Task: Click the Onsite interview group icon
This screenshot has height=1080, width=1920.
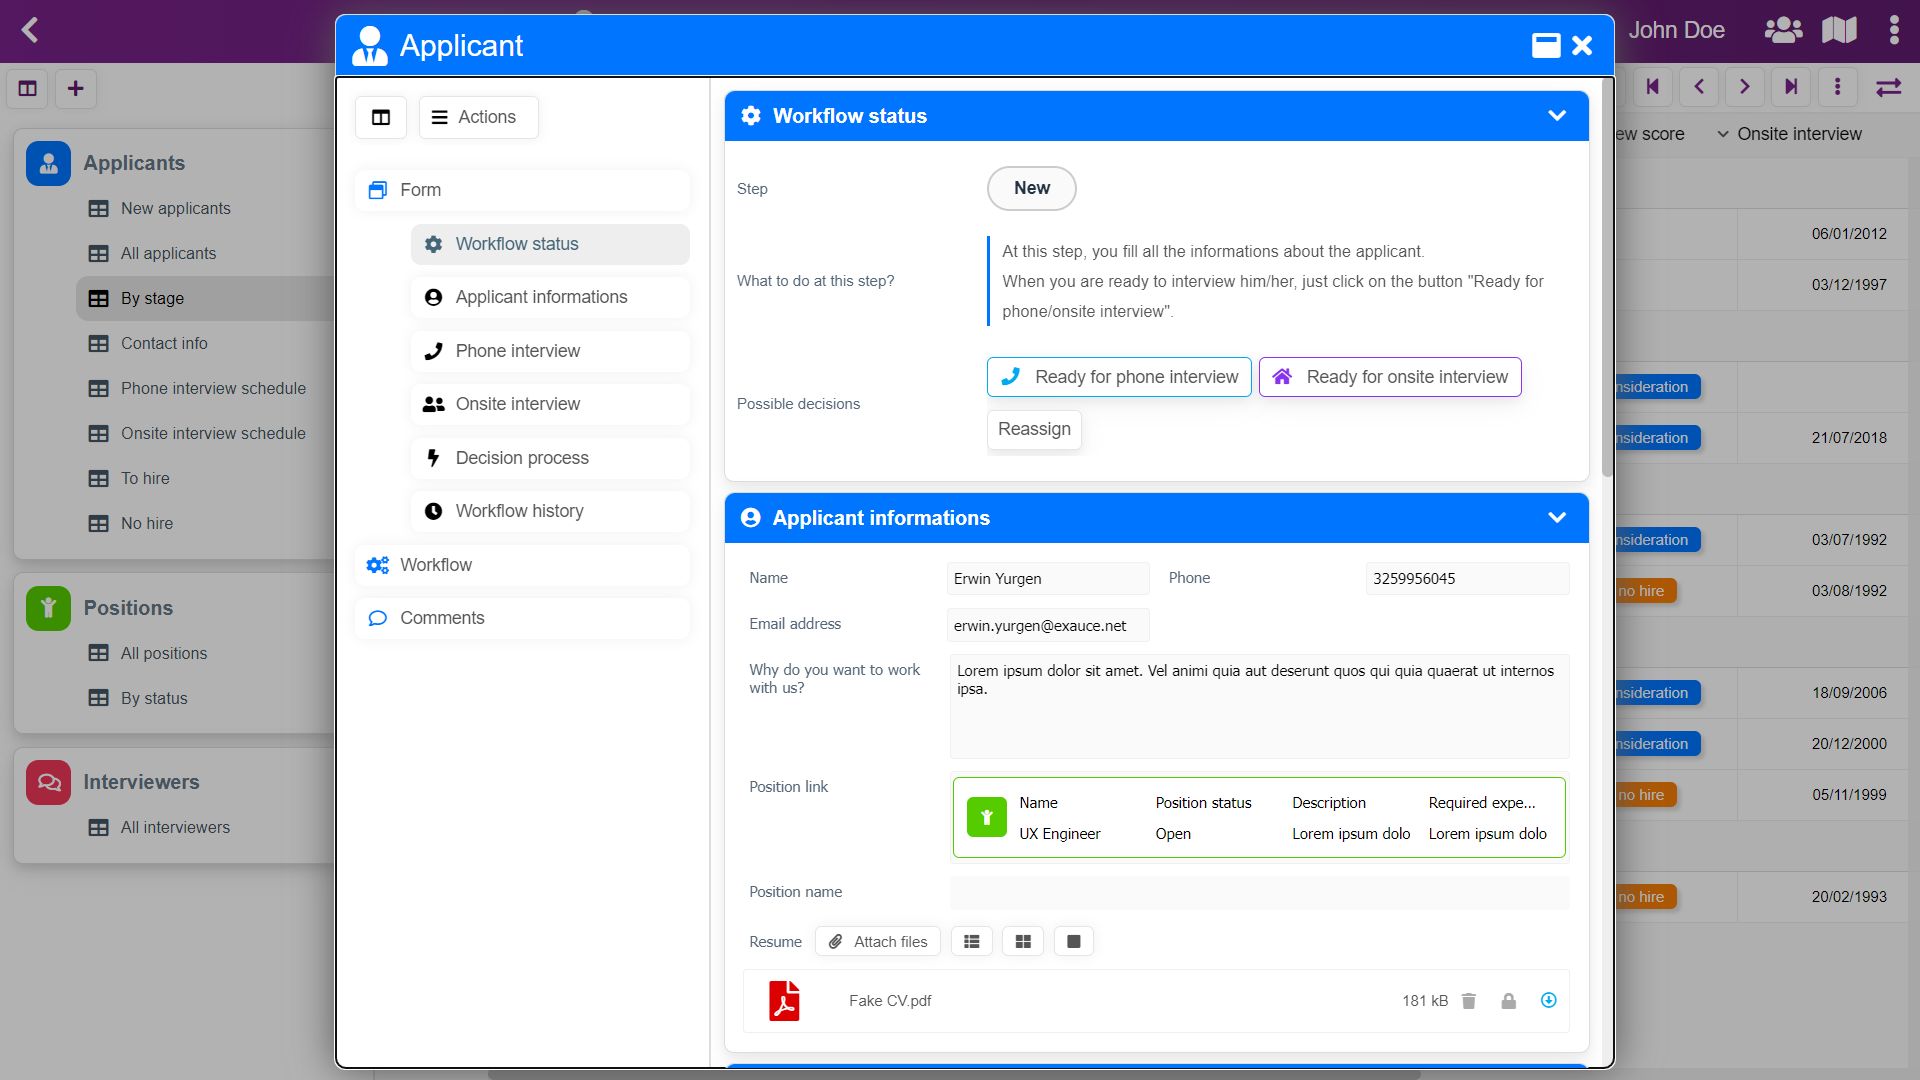Action: [433, 404]
